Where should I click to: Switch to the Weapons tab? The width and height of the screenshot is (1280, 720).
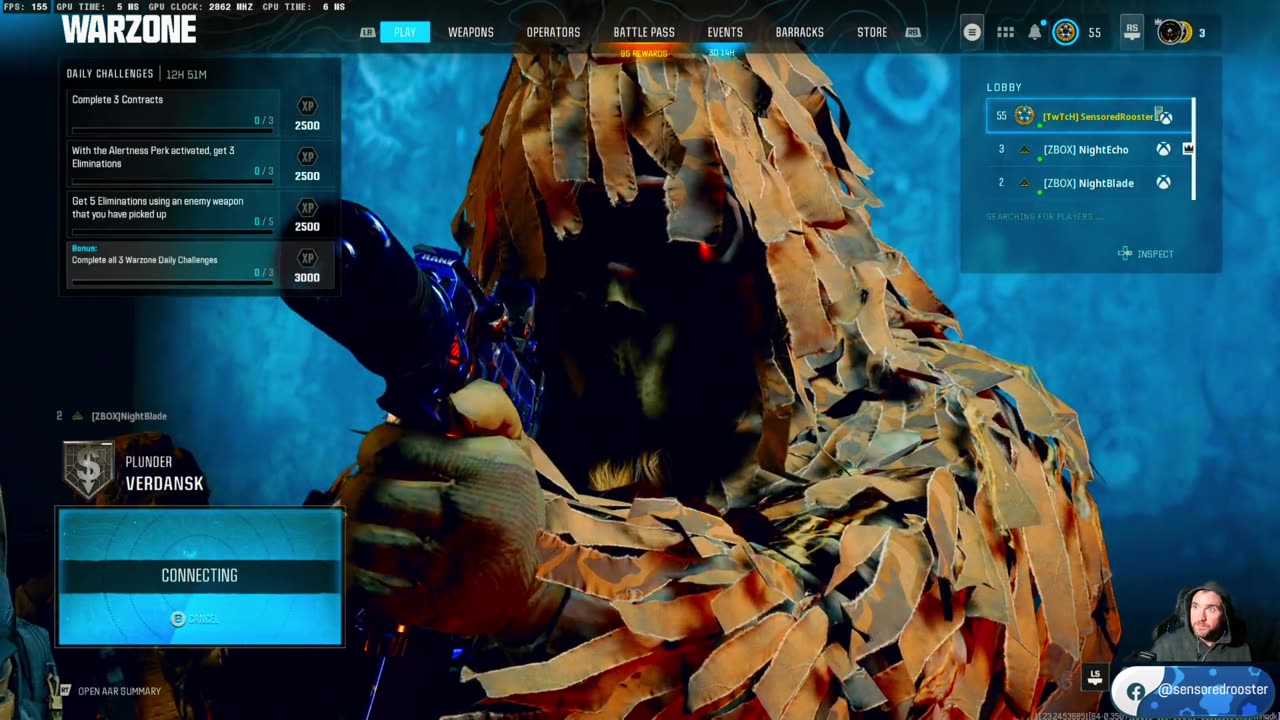click(471, 32)
